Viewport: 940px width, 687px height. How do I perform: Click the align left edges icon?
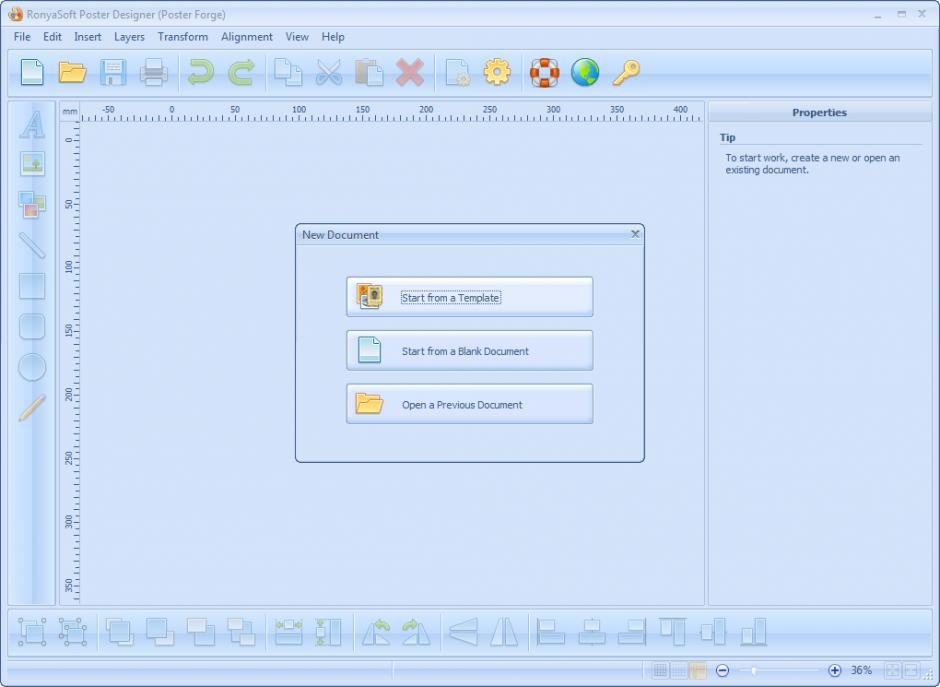[x=550, y=632]
